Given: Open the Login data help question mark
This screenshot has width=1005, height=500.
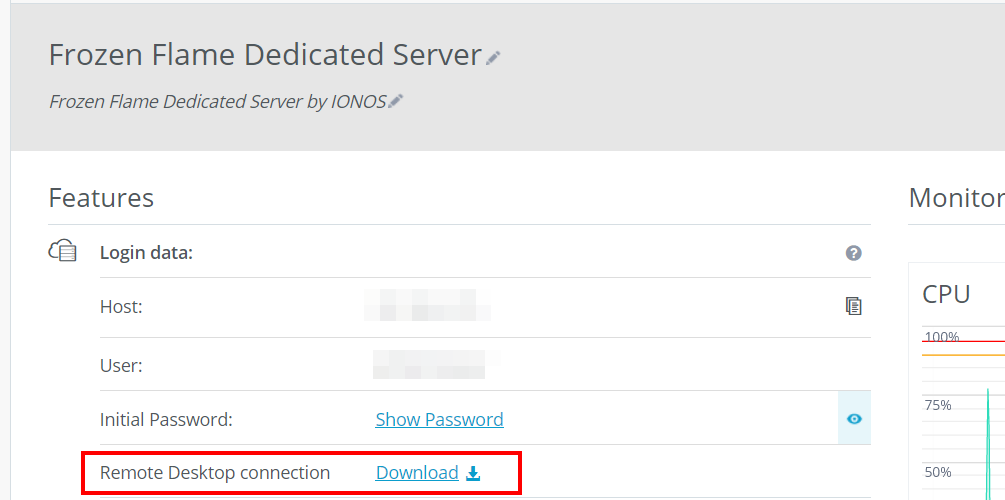Looking at the screenshot, I should 853,253.
